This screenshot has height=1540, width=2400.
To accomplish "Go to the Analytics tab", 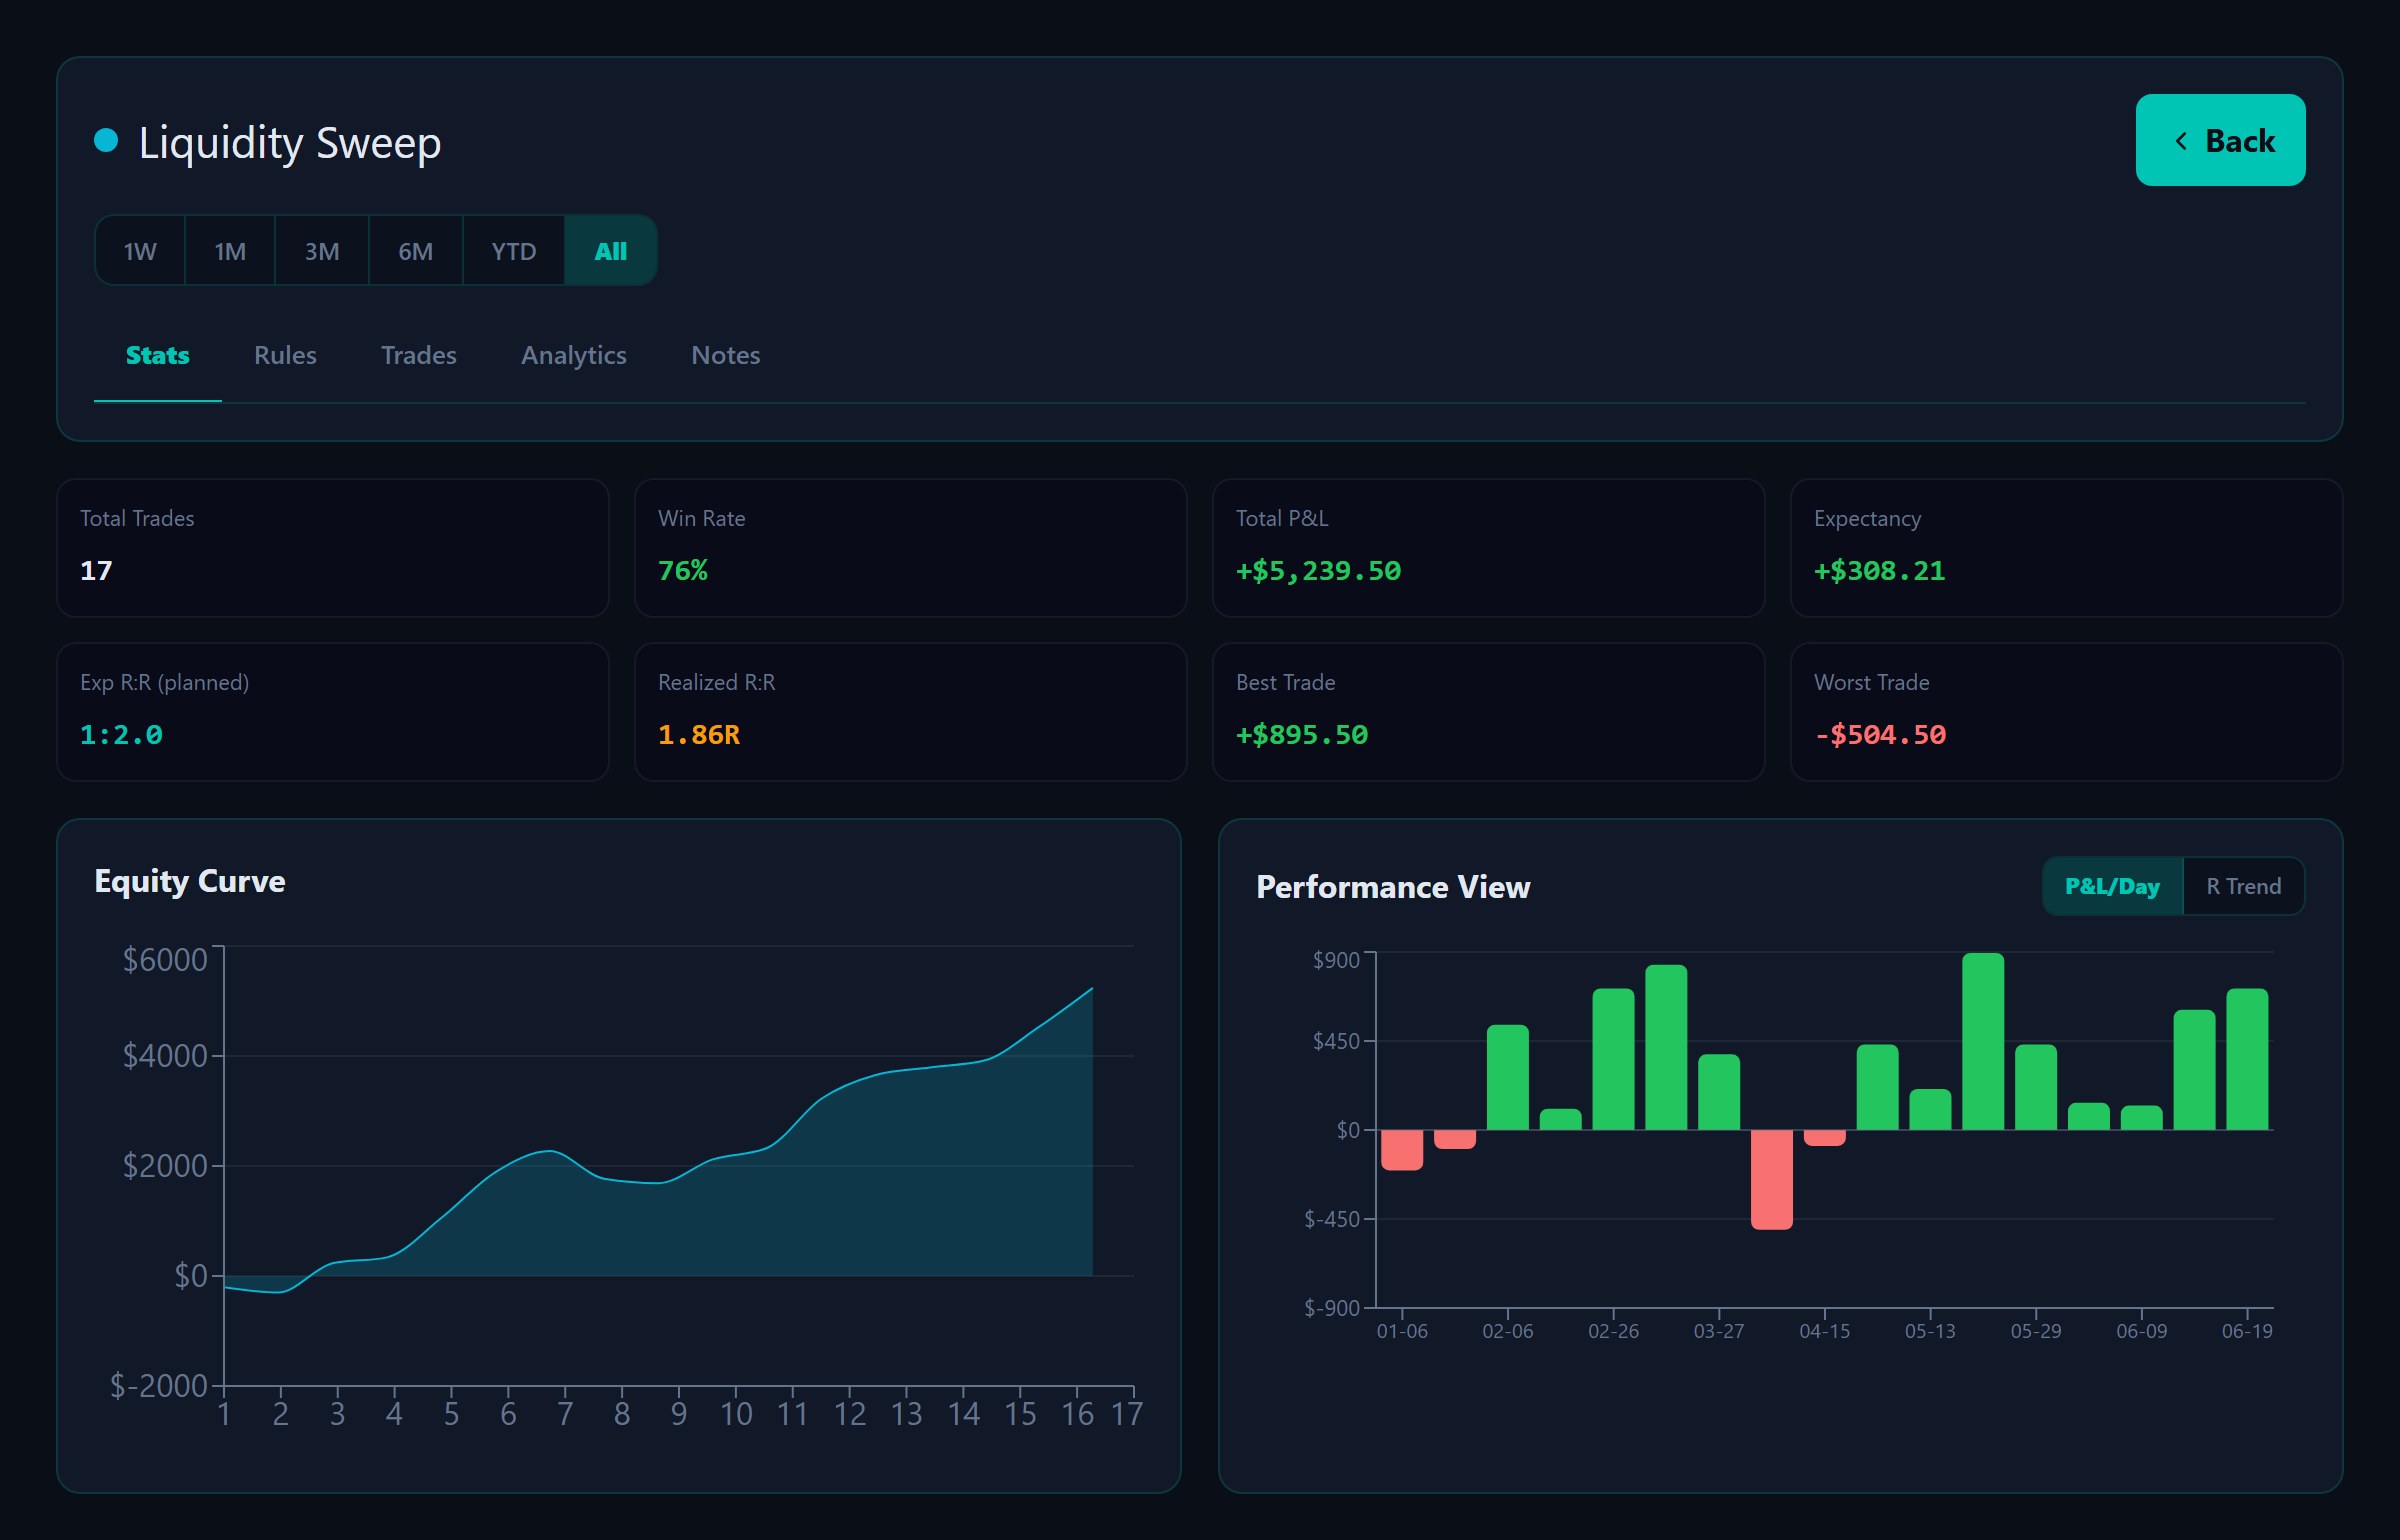I will click(x=574, y=356).
